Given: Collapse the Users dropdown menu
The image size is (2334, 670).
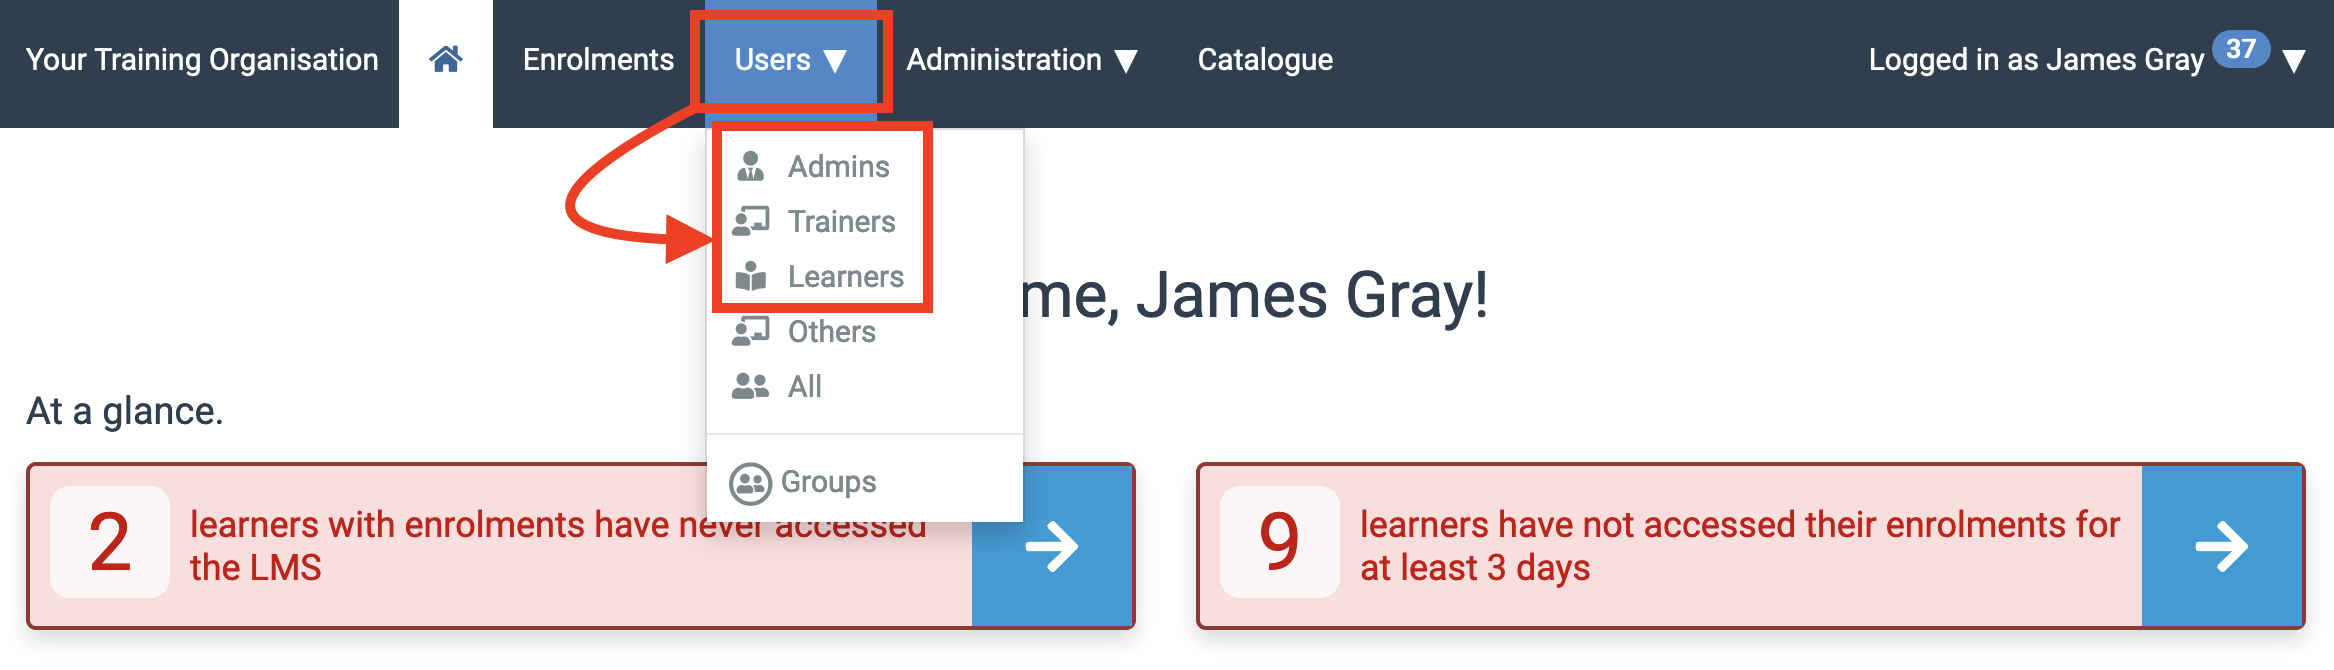Looking at the screenshot, I should coord(790,60).
